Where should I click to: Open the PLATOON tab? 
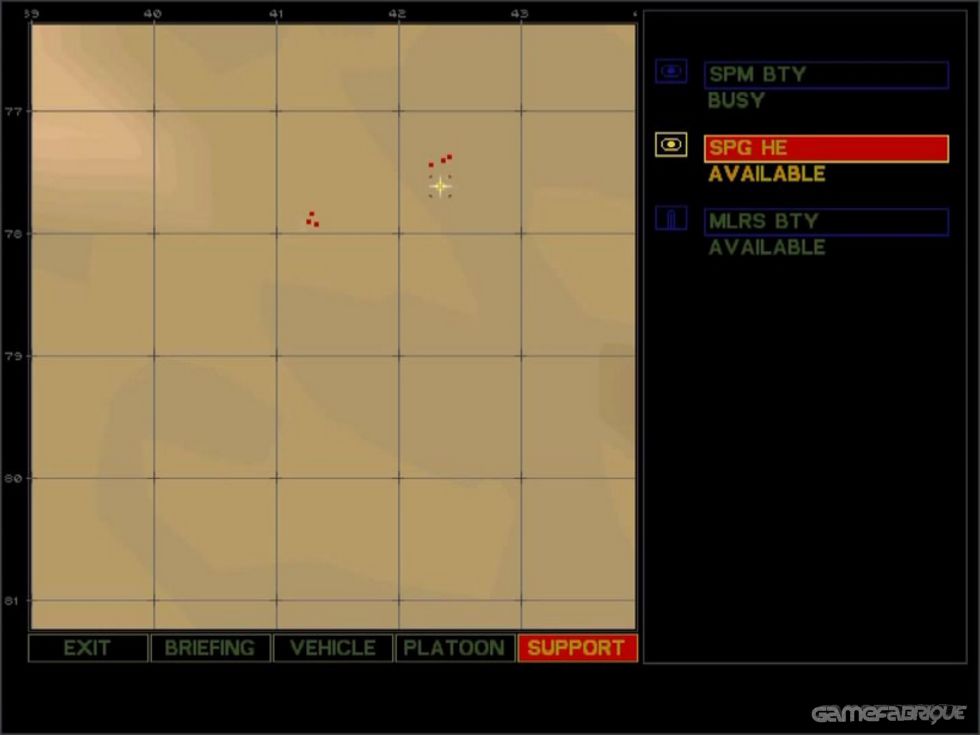454,648
